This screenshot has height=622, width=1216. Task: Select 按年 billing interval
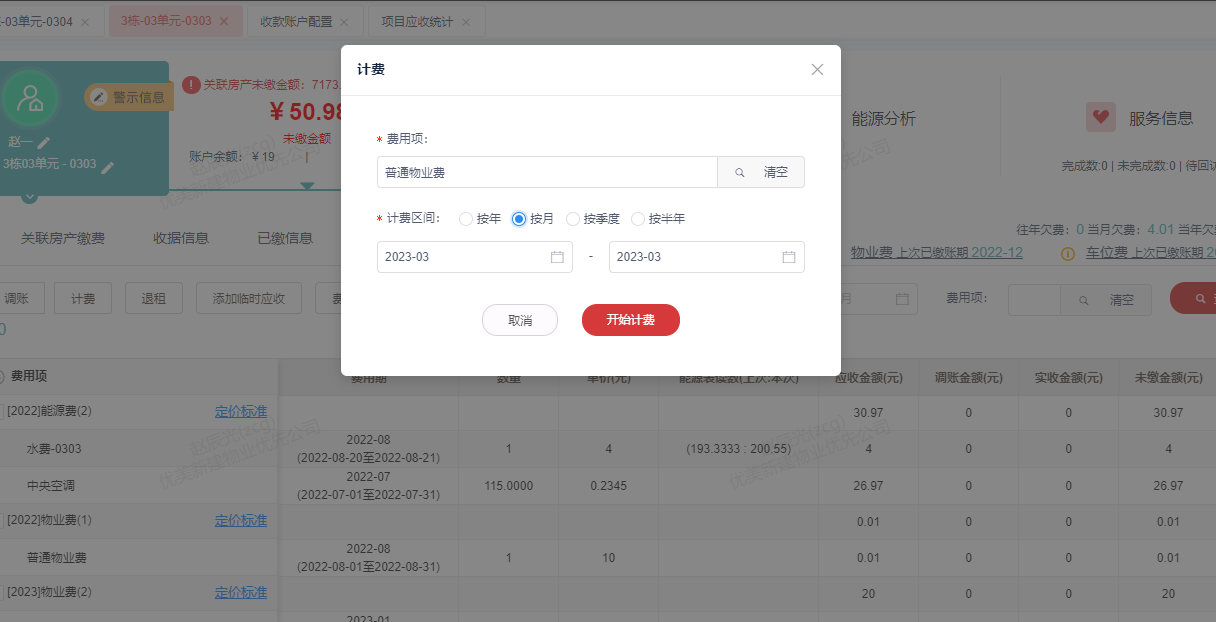click(480, 219)
